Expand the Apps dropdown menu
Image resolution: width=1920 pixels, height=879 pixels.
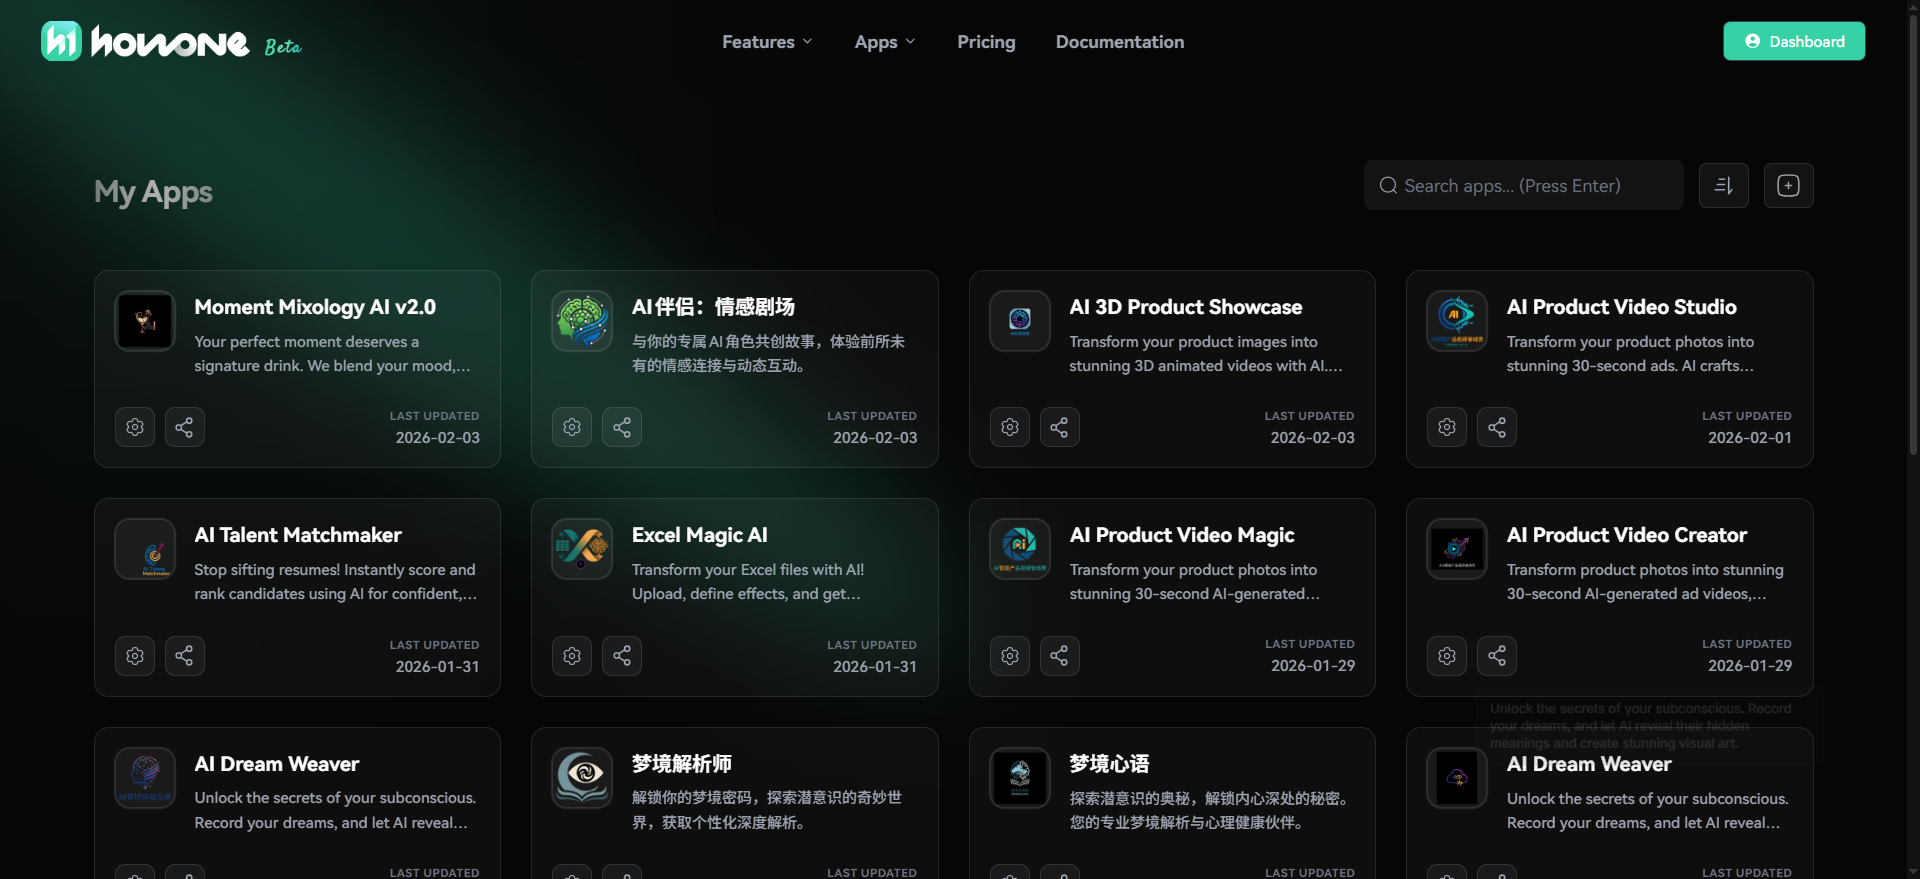click(x=885, y=42)
